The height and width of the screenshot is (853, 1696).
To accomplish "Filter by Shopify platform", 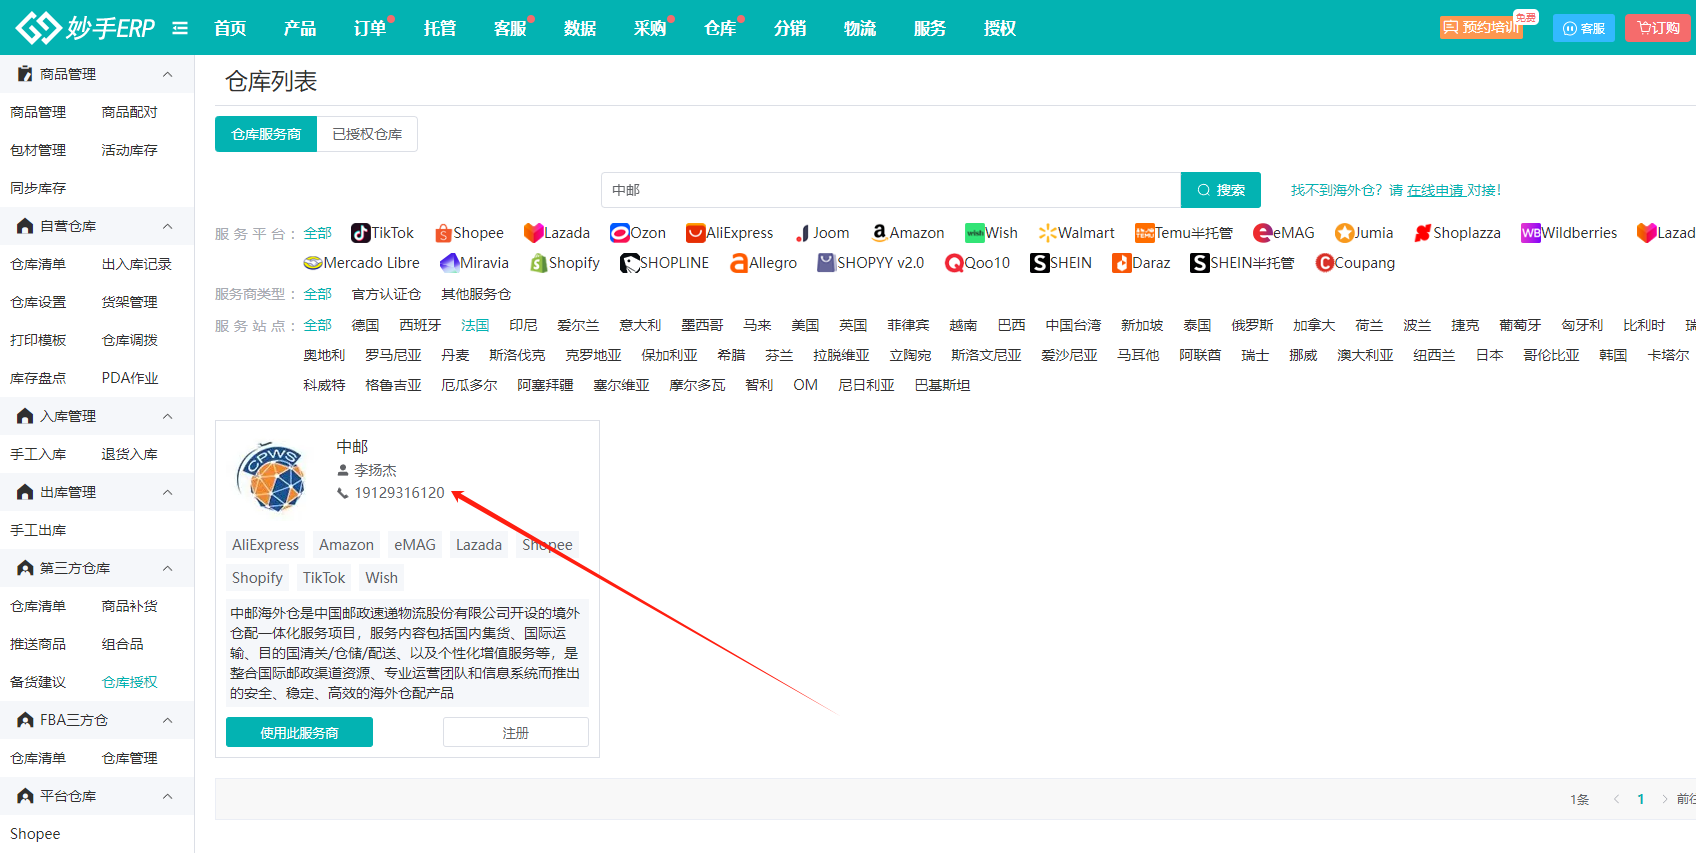I will [x=565, y=263].
